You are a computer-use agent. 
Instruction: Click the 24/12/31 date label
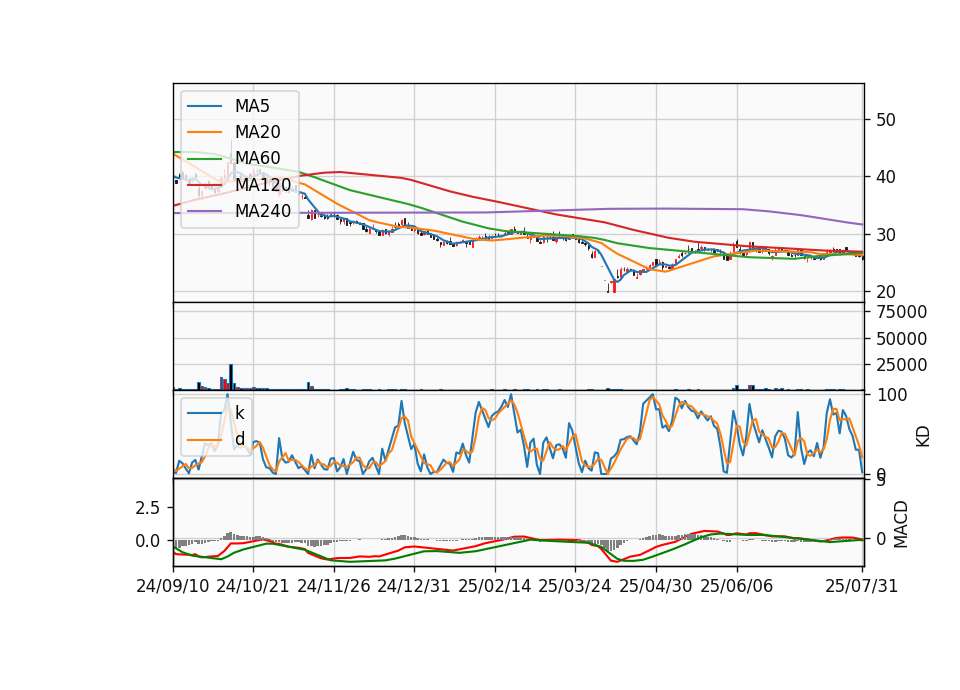tap(414, 586)
